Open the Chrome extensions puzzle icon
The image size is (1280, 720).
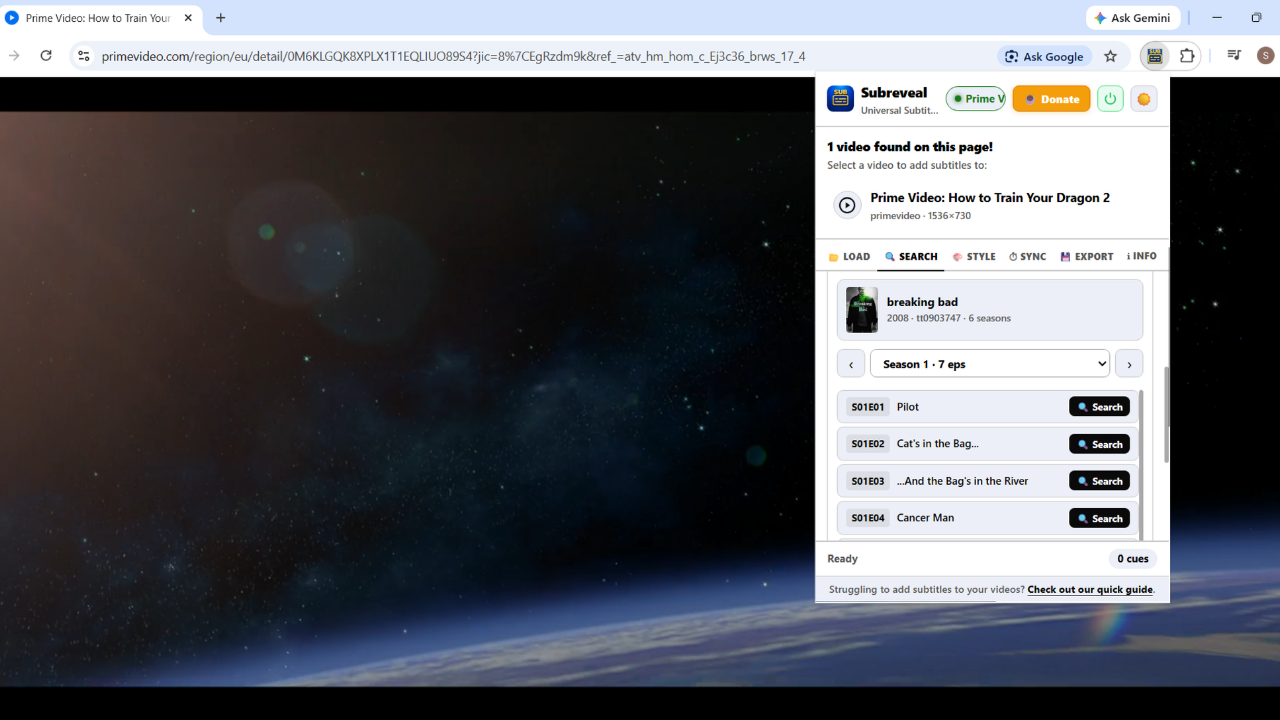(x=1187, y=56)
